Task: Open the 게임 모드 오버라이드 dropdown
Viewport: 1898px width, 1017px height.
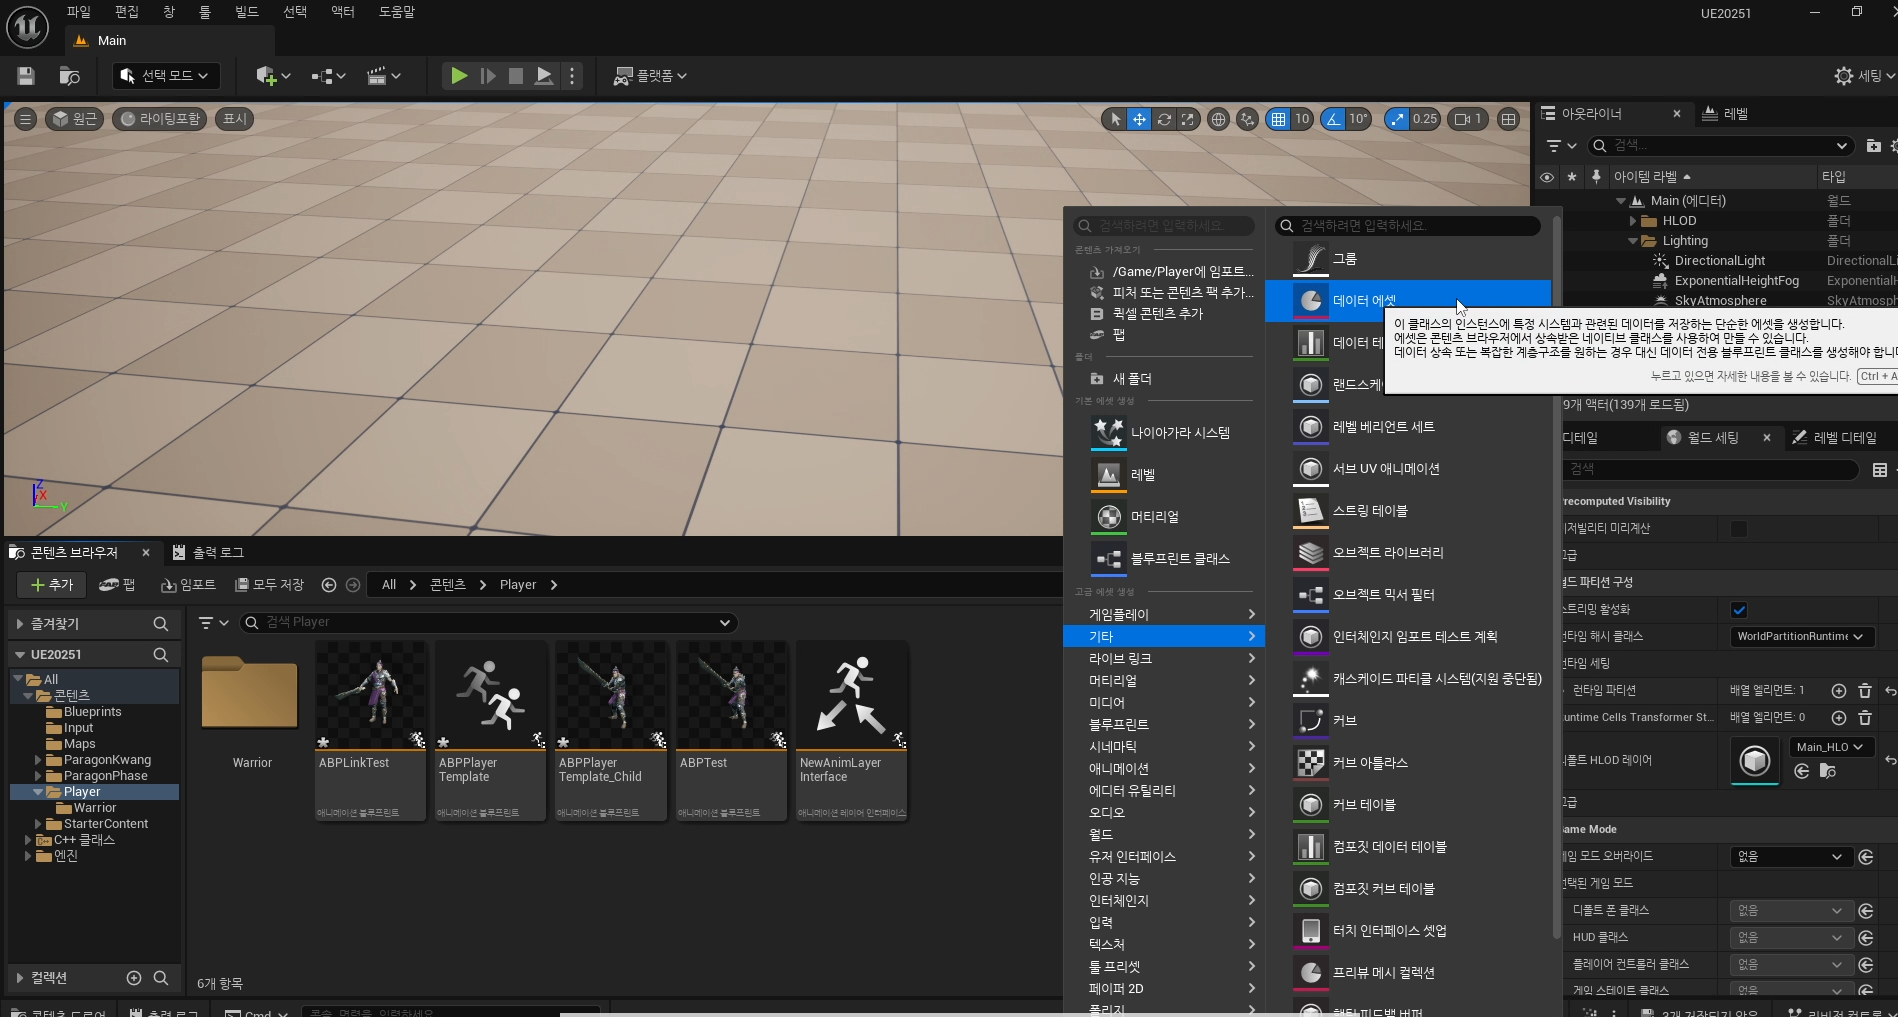Action: [x=1792, y=857]
